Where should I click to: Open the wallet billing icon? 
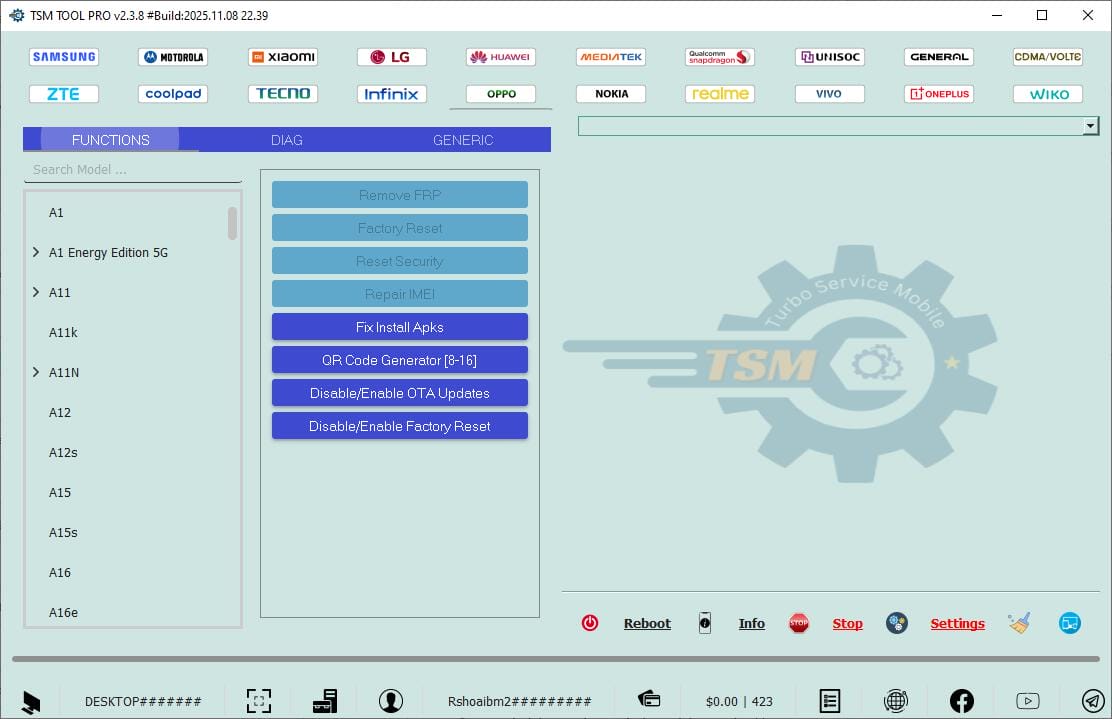click(x=647, y=700)
